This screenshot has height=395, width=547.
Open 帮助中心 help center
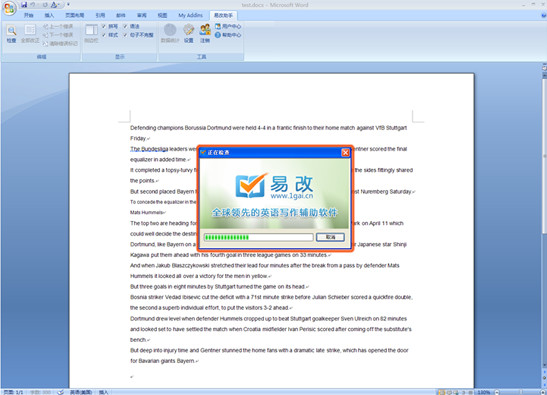pyautogui.click(x=228, y=35)
